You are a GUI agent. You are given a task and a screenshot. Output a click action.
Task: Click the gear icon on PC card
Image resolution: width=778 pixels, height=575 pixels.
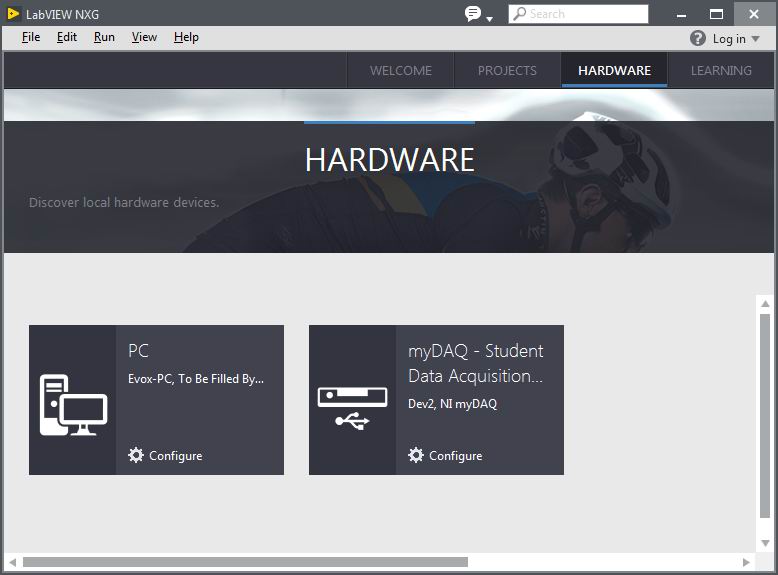point(135,455)
